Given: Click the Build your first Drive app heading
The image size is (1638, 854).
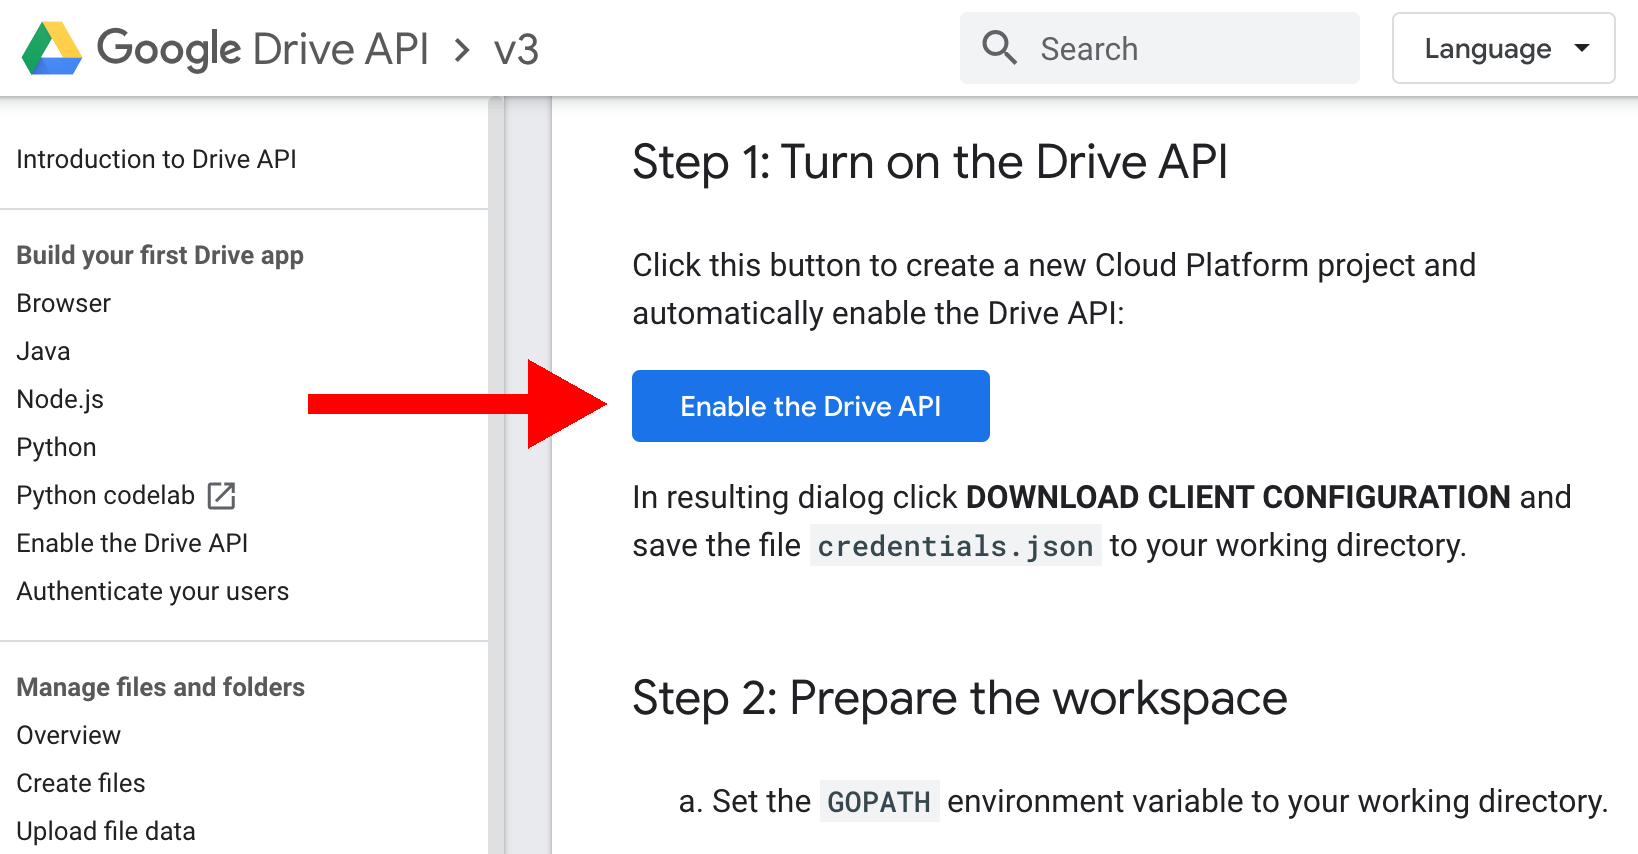Looking at the screenshot, I should [x=160, y=255].
